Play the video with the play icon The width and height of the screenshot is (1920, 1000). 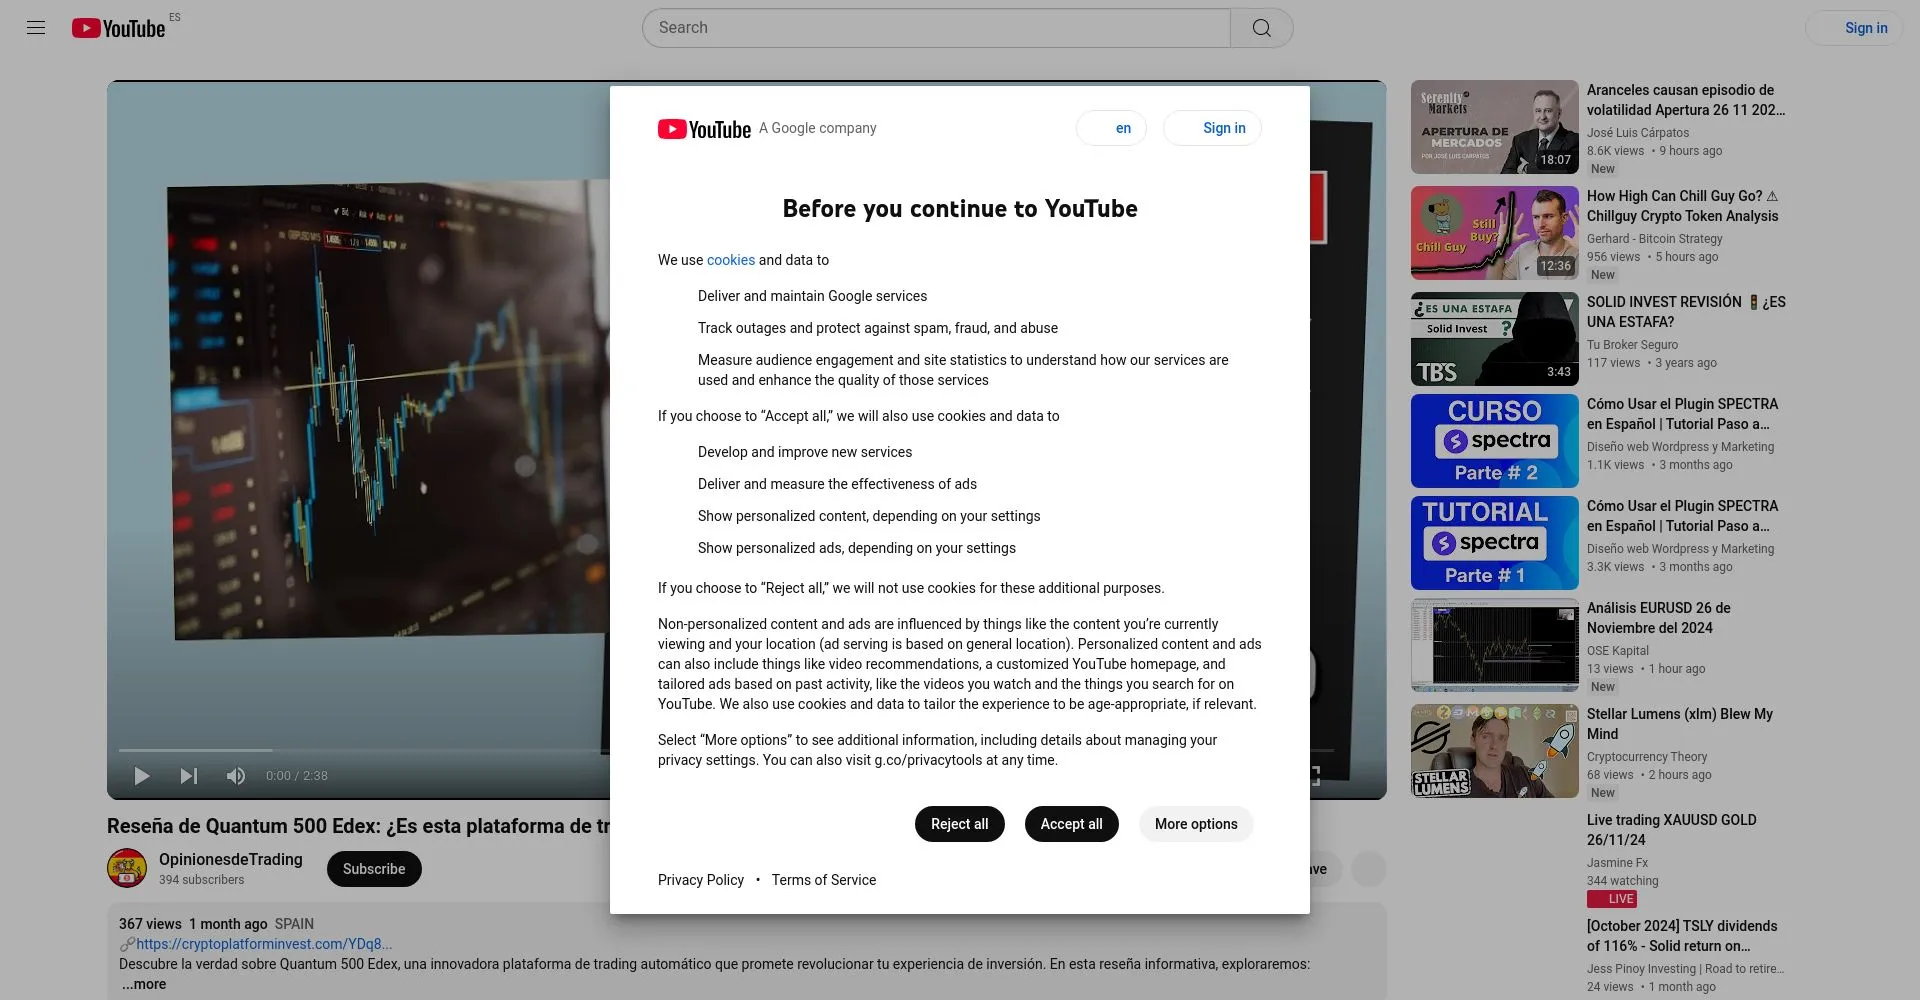tap(142, 776)
